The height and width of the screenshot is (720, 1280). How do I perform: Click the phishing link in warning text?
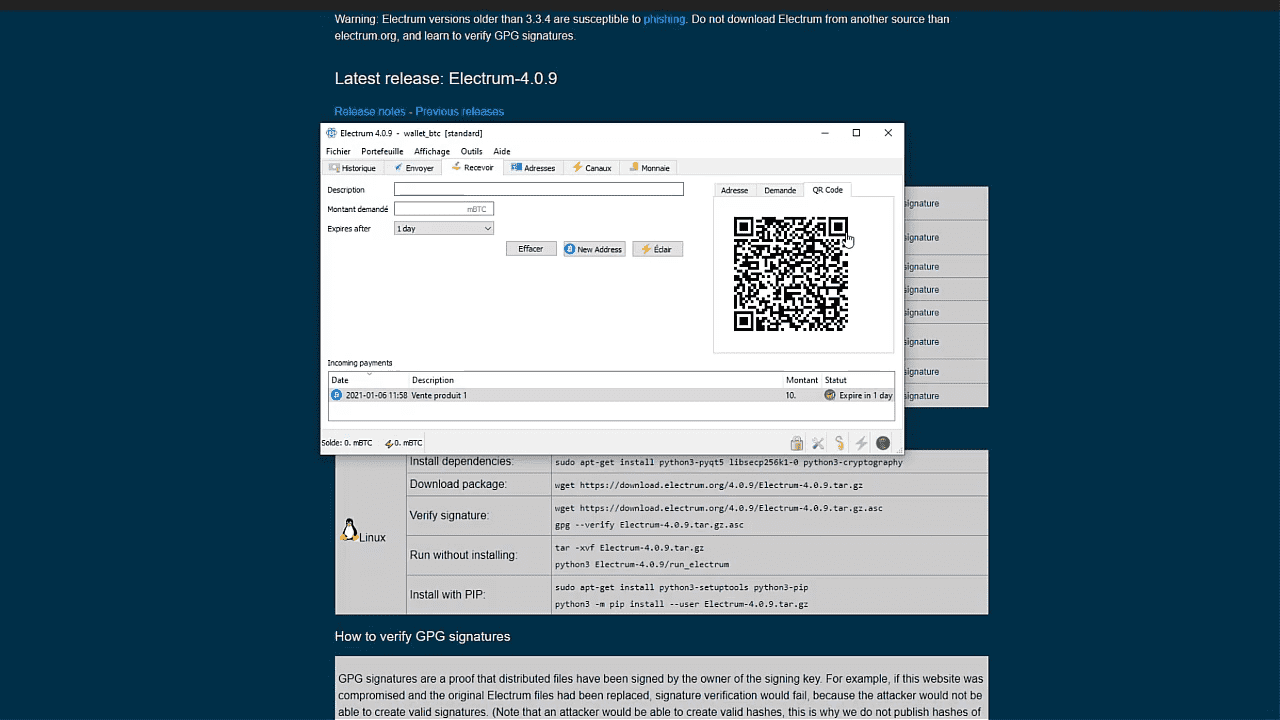665,19
